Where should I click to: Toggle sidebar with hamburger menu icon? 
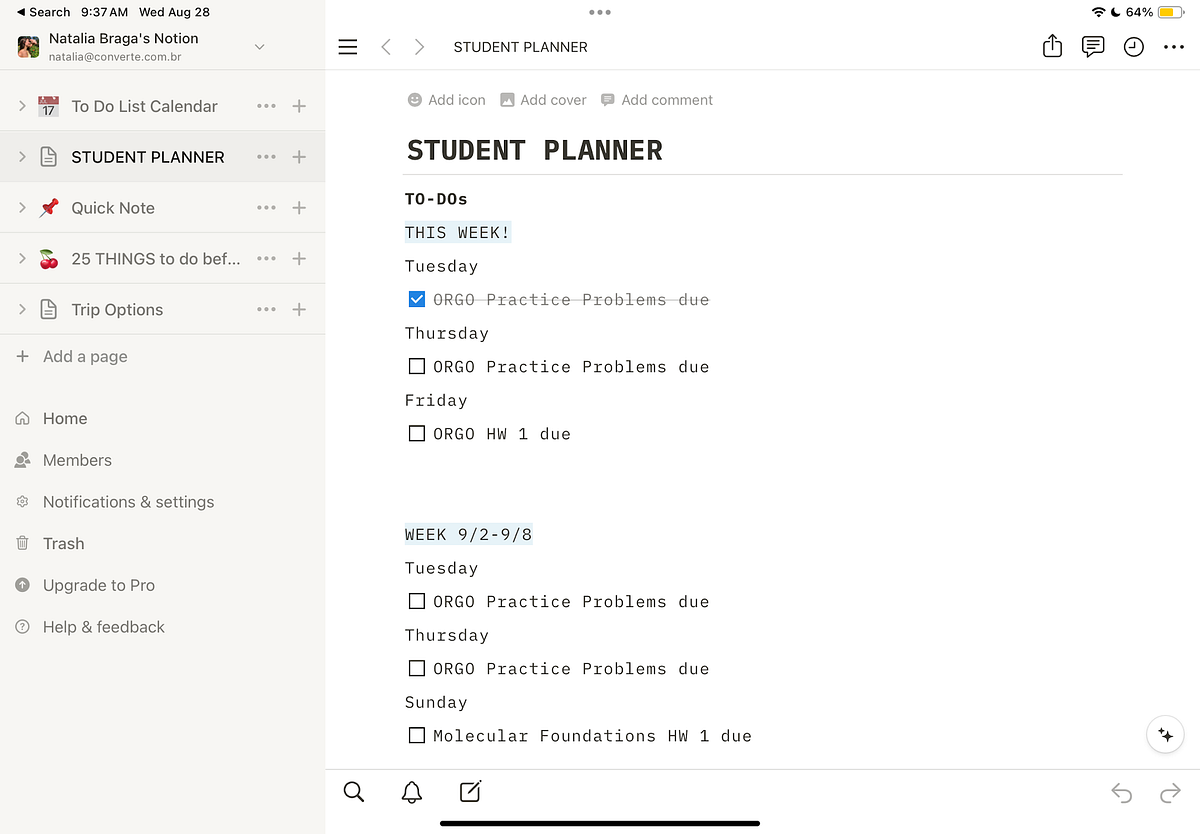(x=347, y=47)
